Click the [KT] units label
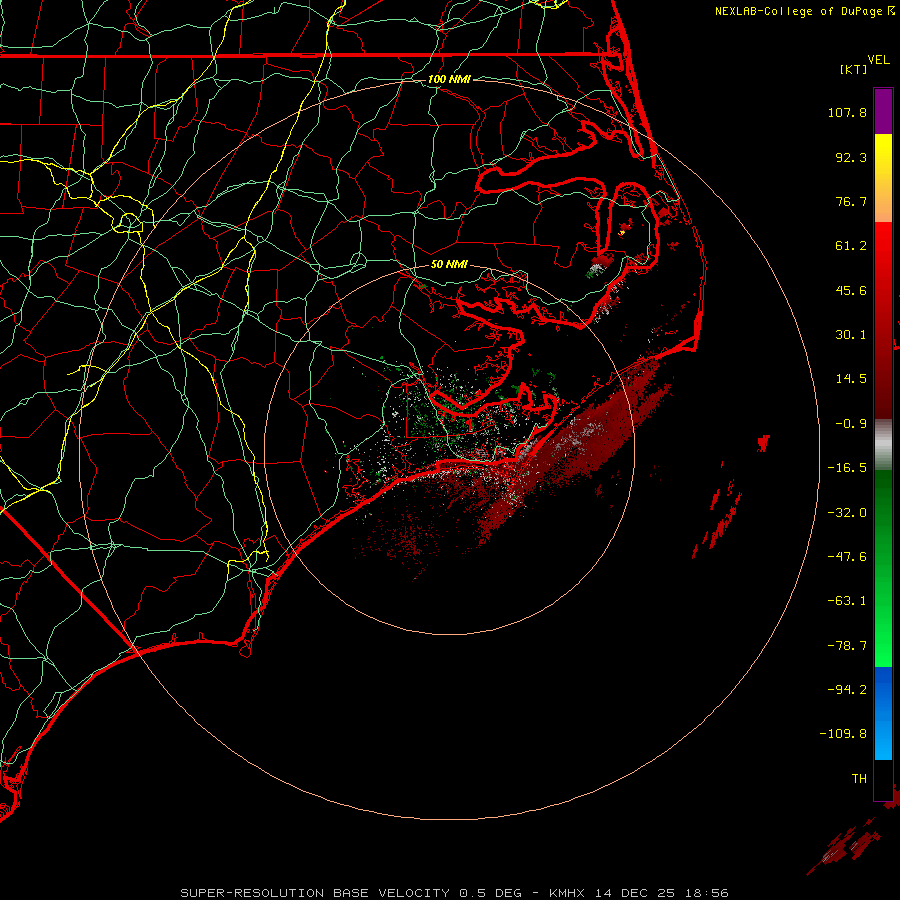This screenshot has width=900, height=900. [x=854, y=69]
